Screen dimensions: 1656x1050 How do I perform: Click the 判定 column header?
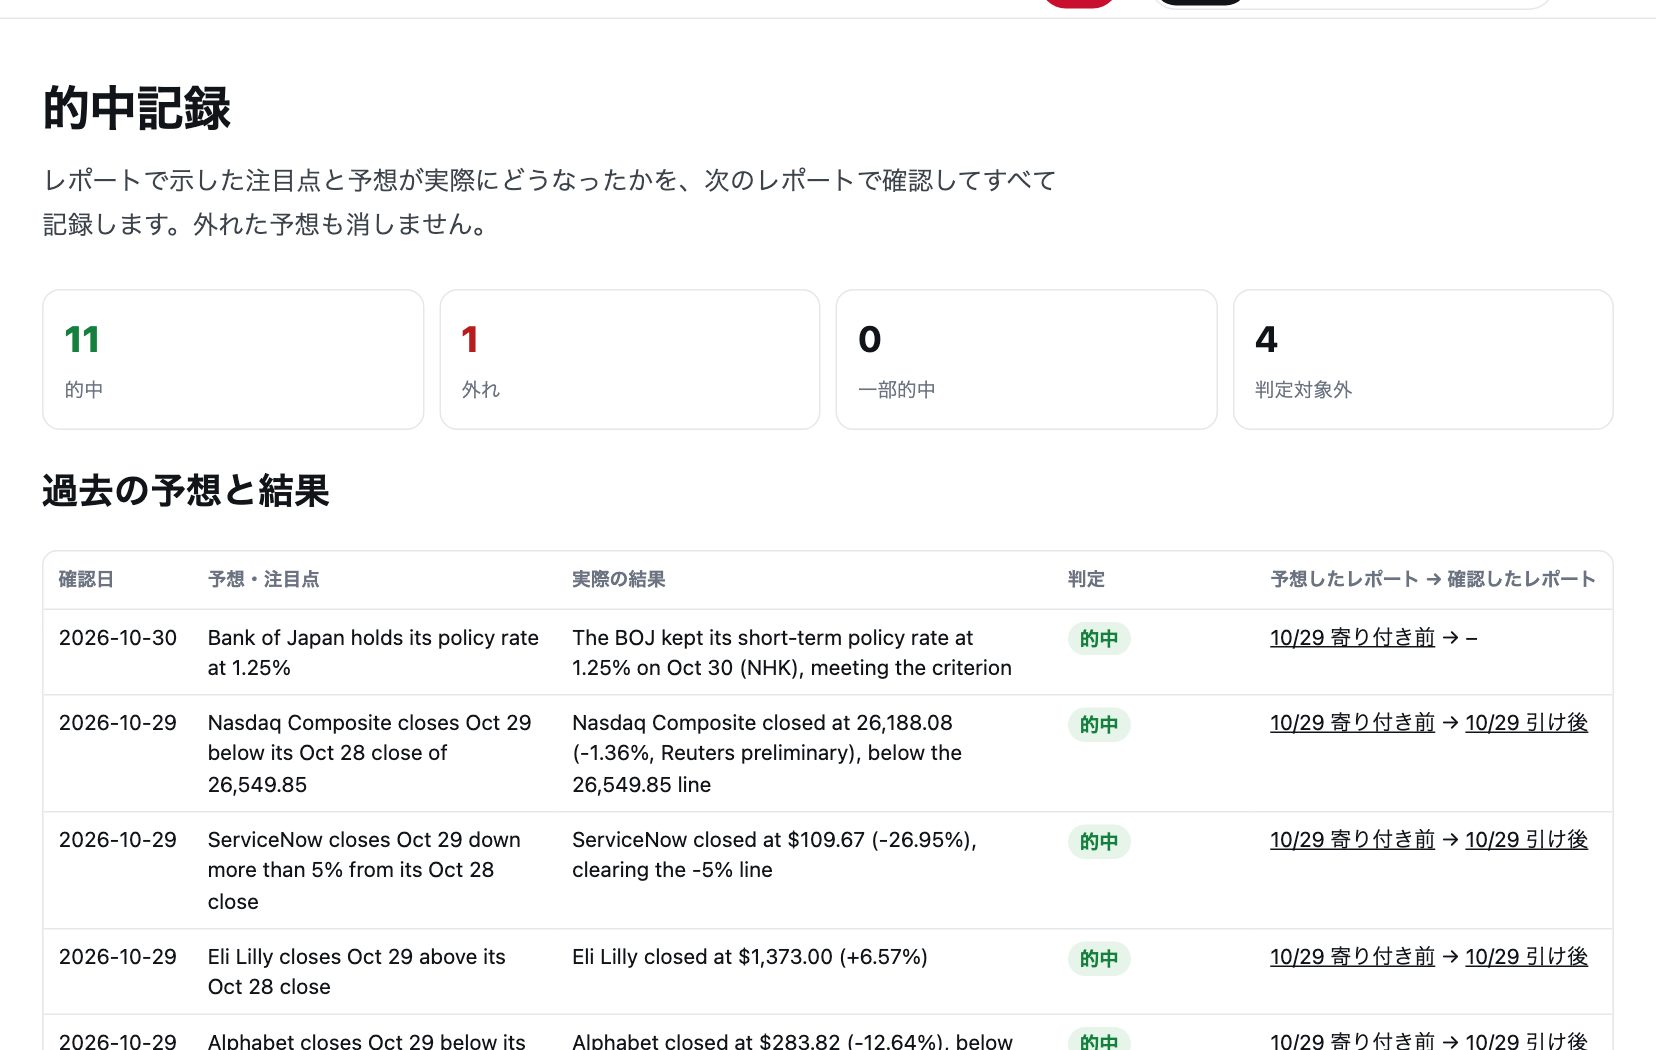pyautogui.click(x=1086, y=579)
